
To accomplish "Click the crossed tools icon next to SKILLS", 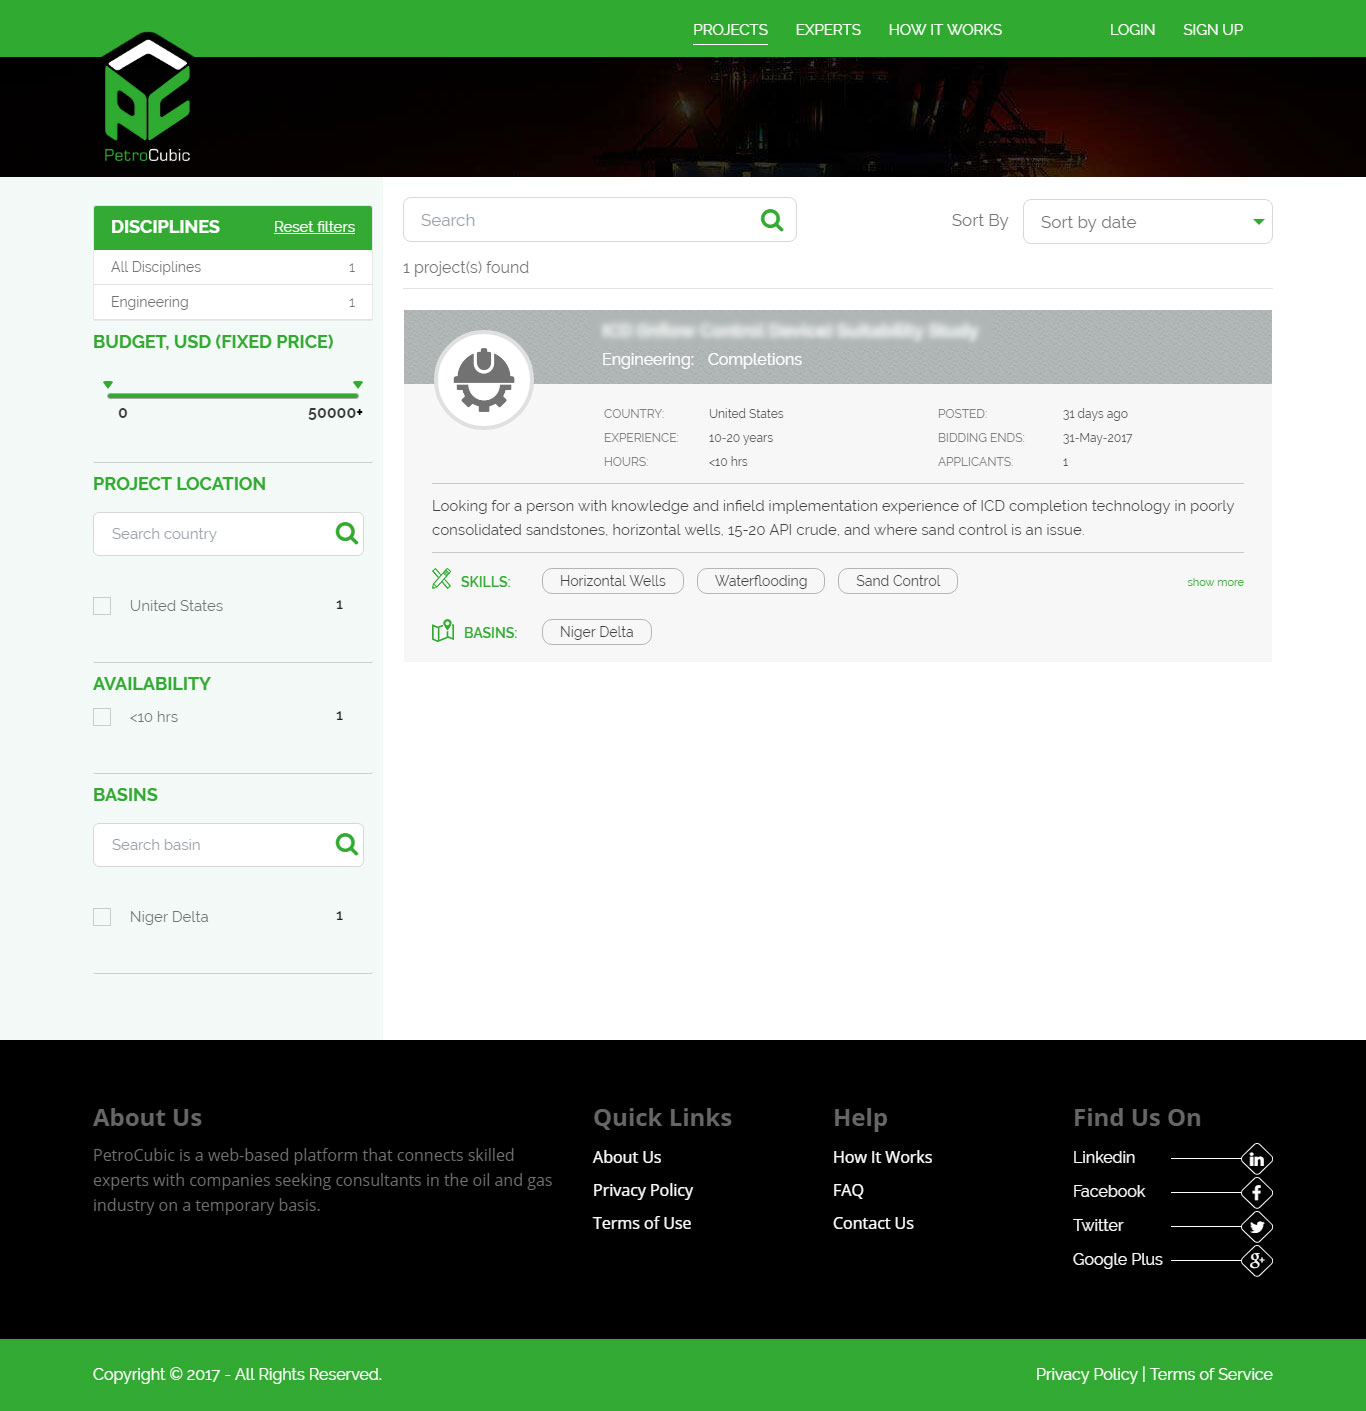I will tap(440, 579).
